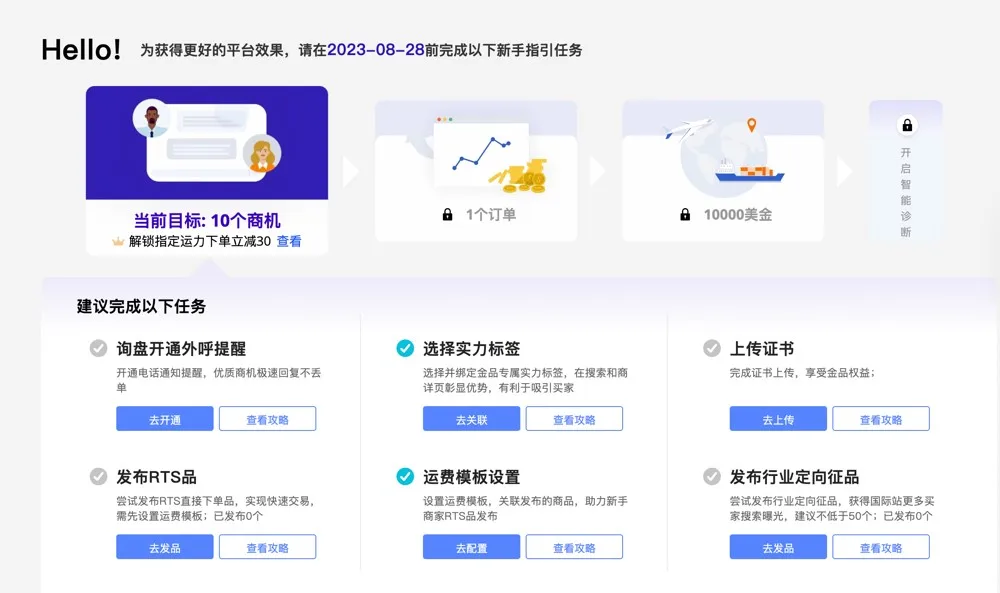1000x593 pixels.
Task: Click the arrow after the 商机 card
Action: pyautogui.click(x=350, y=171)
